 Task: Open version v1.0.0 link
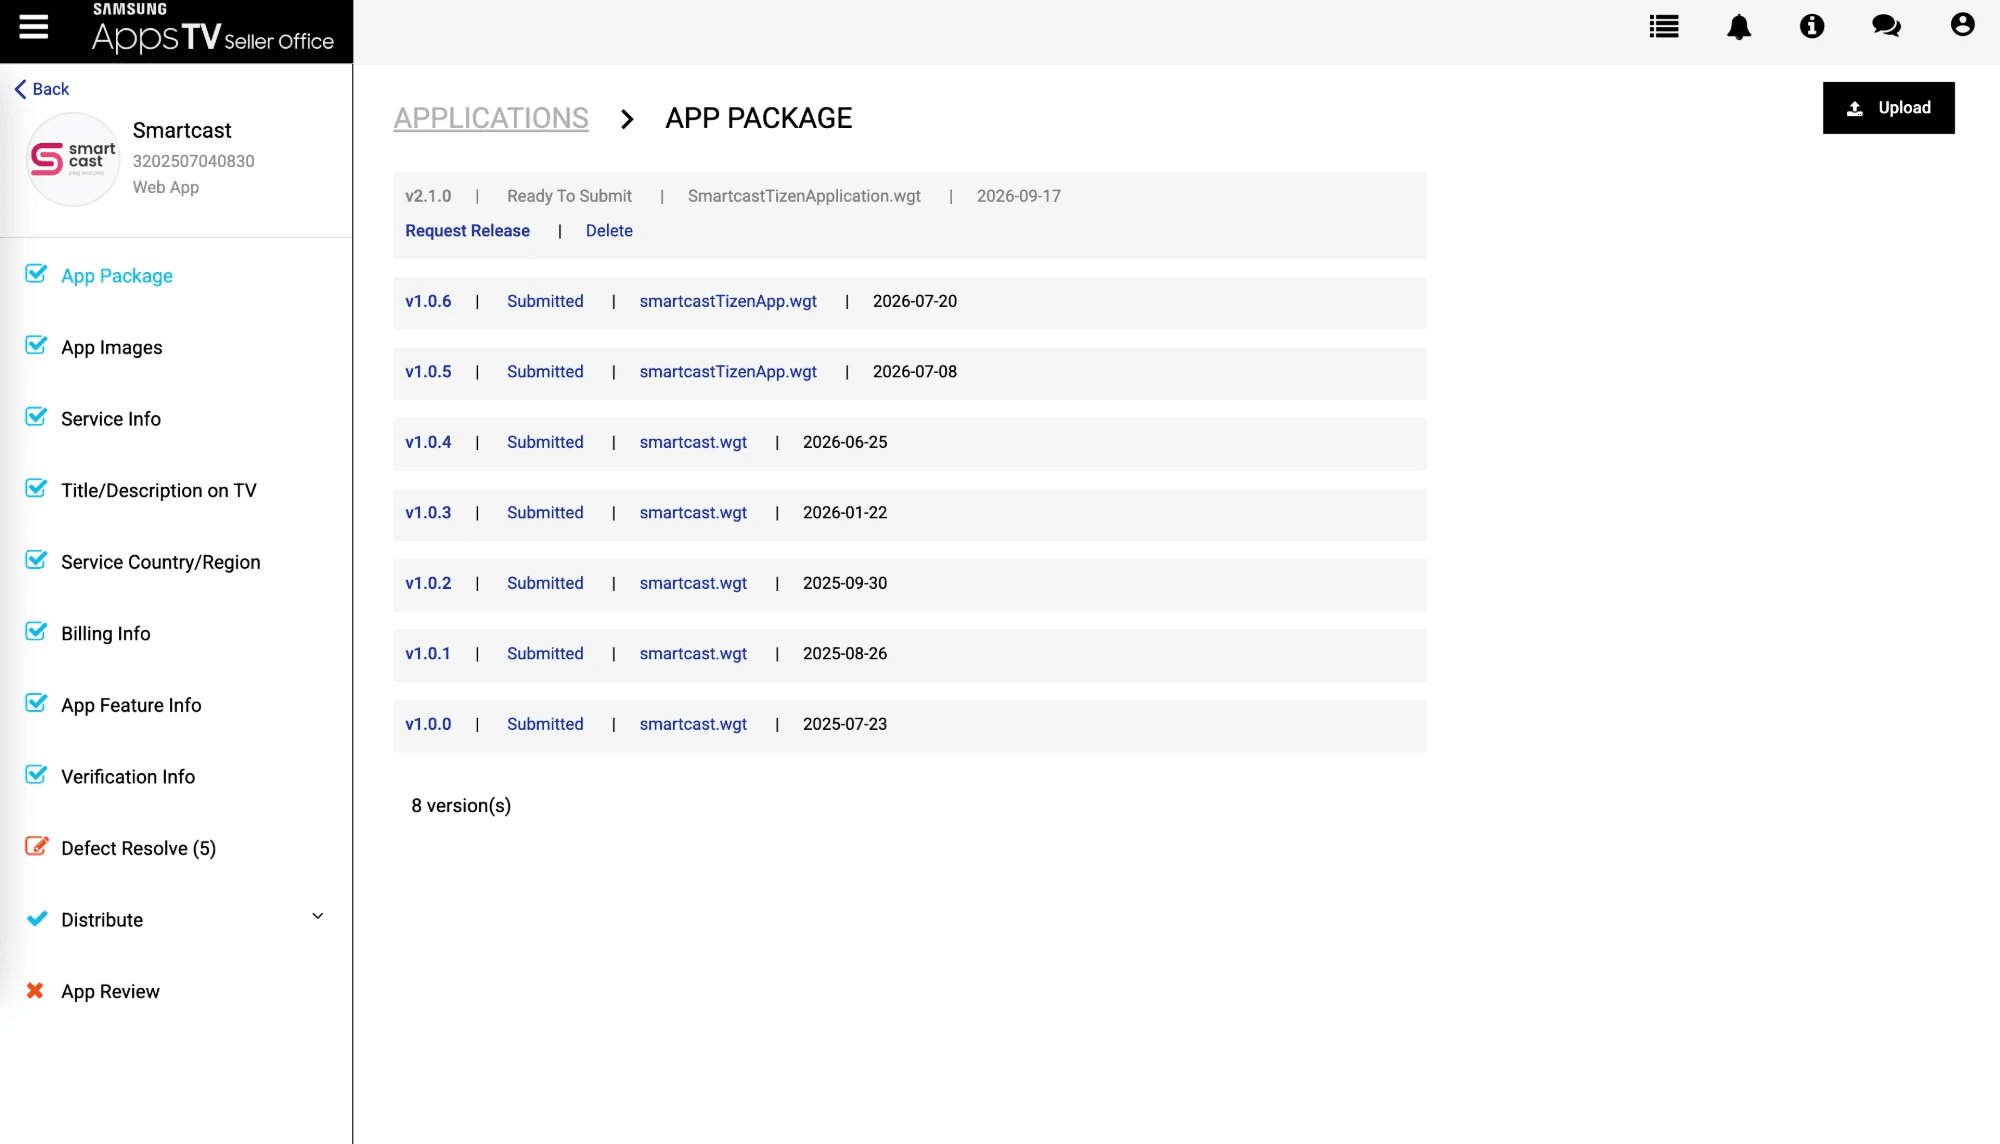pyautogui.click(x=428, y=724)
